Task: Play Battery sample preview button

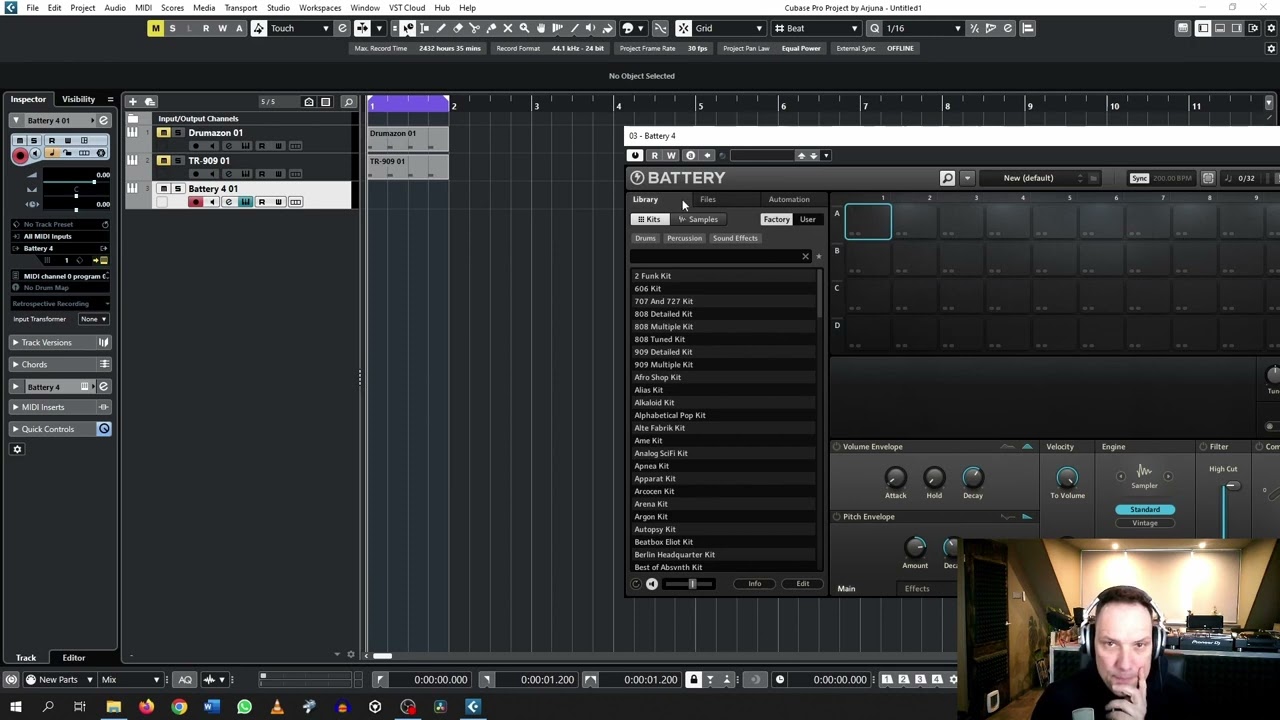Action: tap(652, 584)
